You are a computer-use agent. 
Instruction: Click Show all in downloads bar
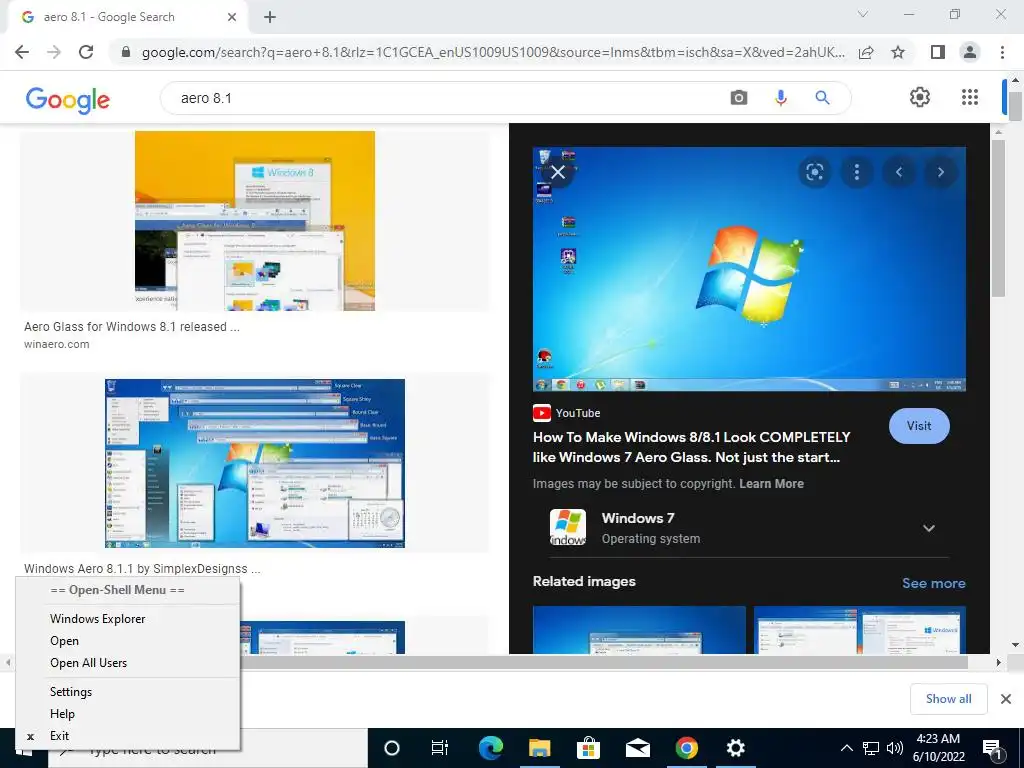coord(948,699)
